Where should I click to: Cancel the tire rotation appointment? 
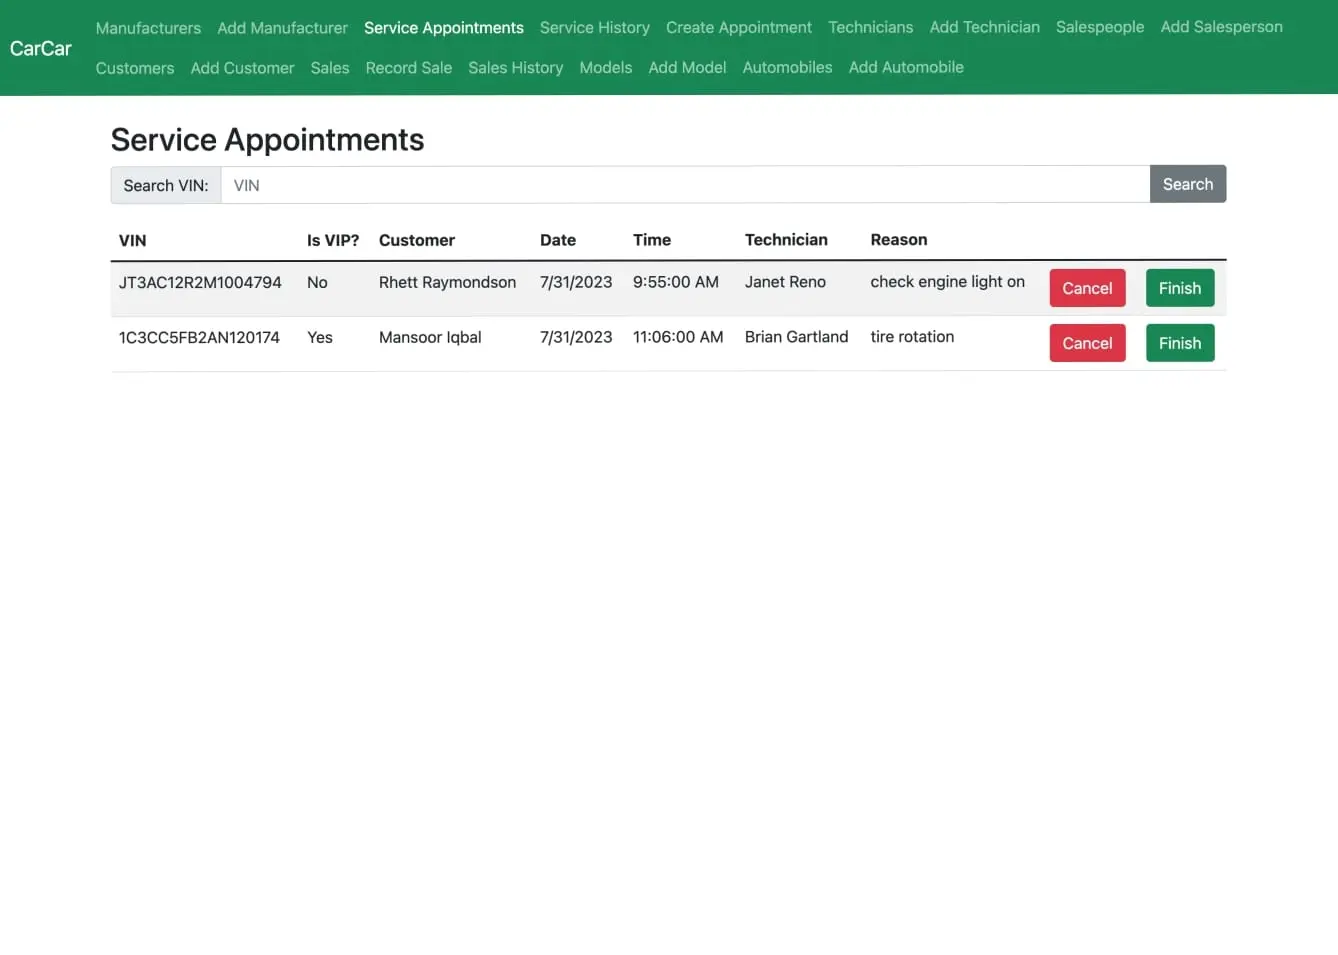(x=1086, y=343)
